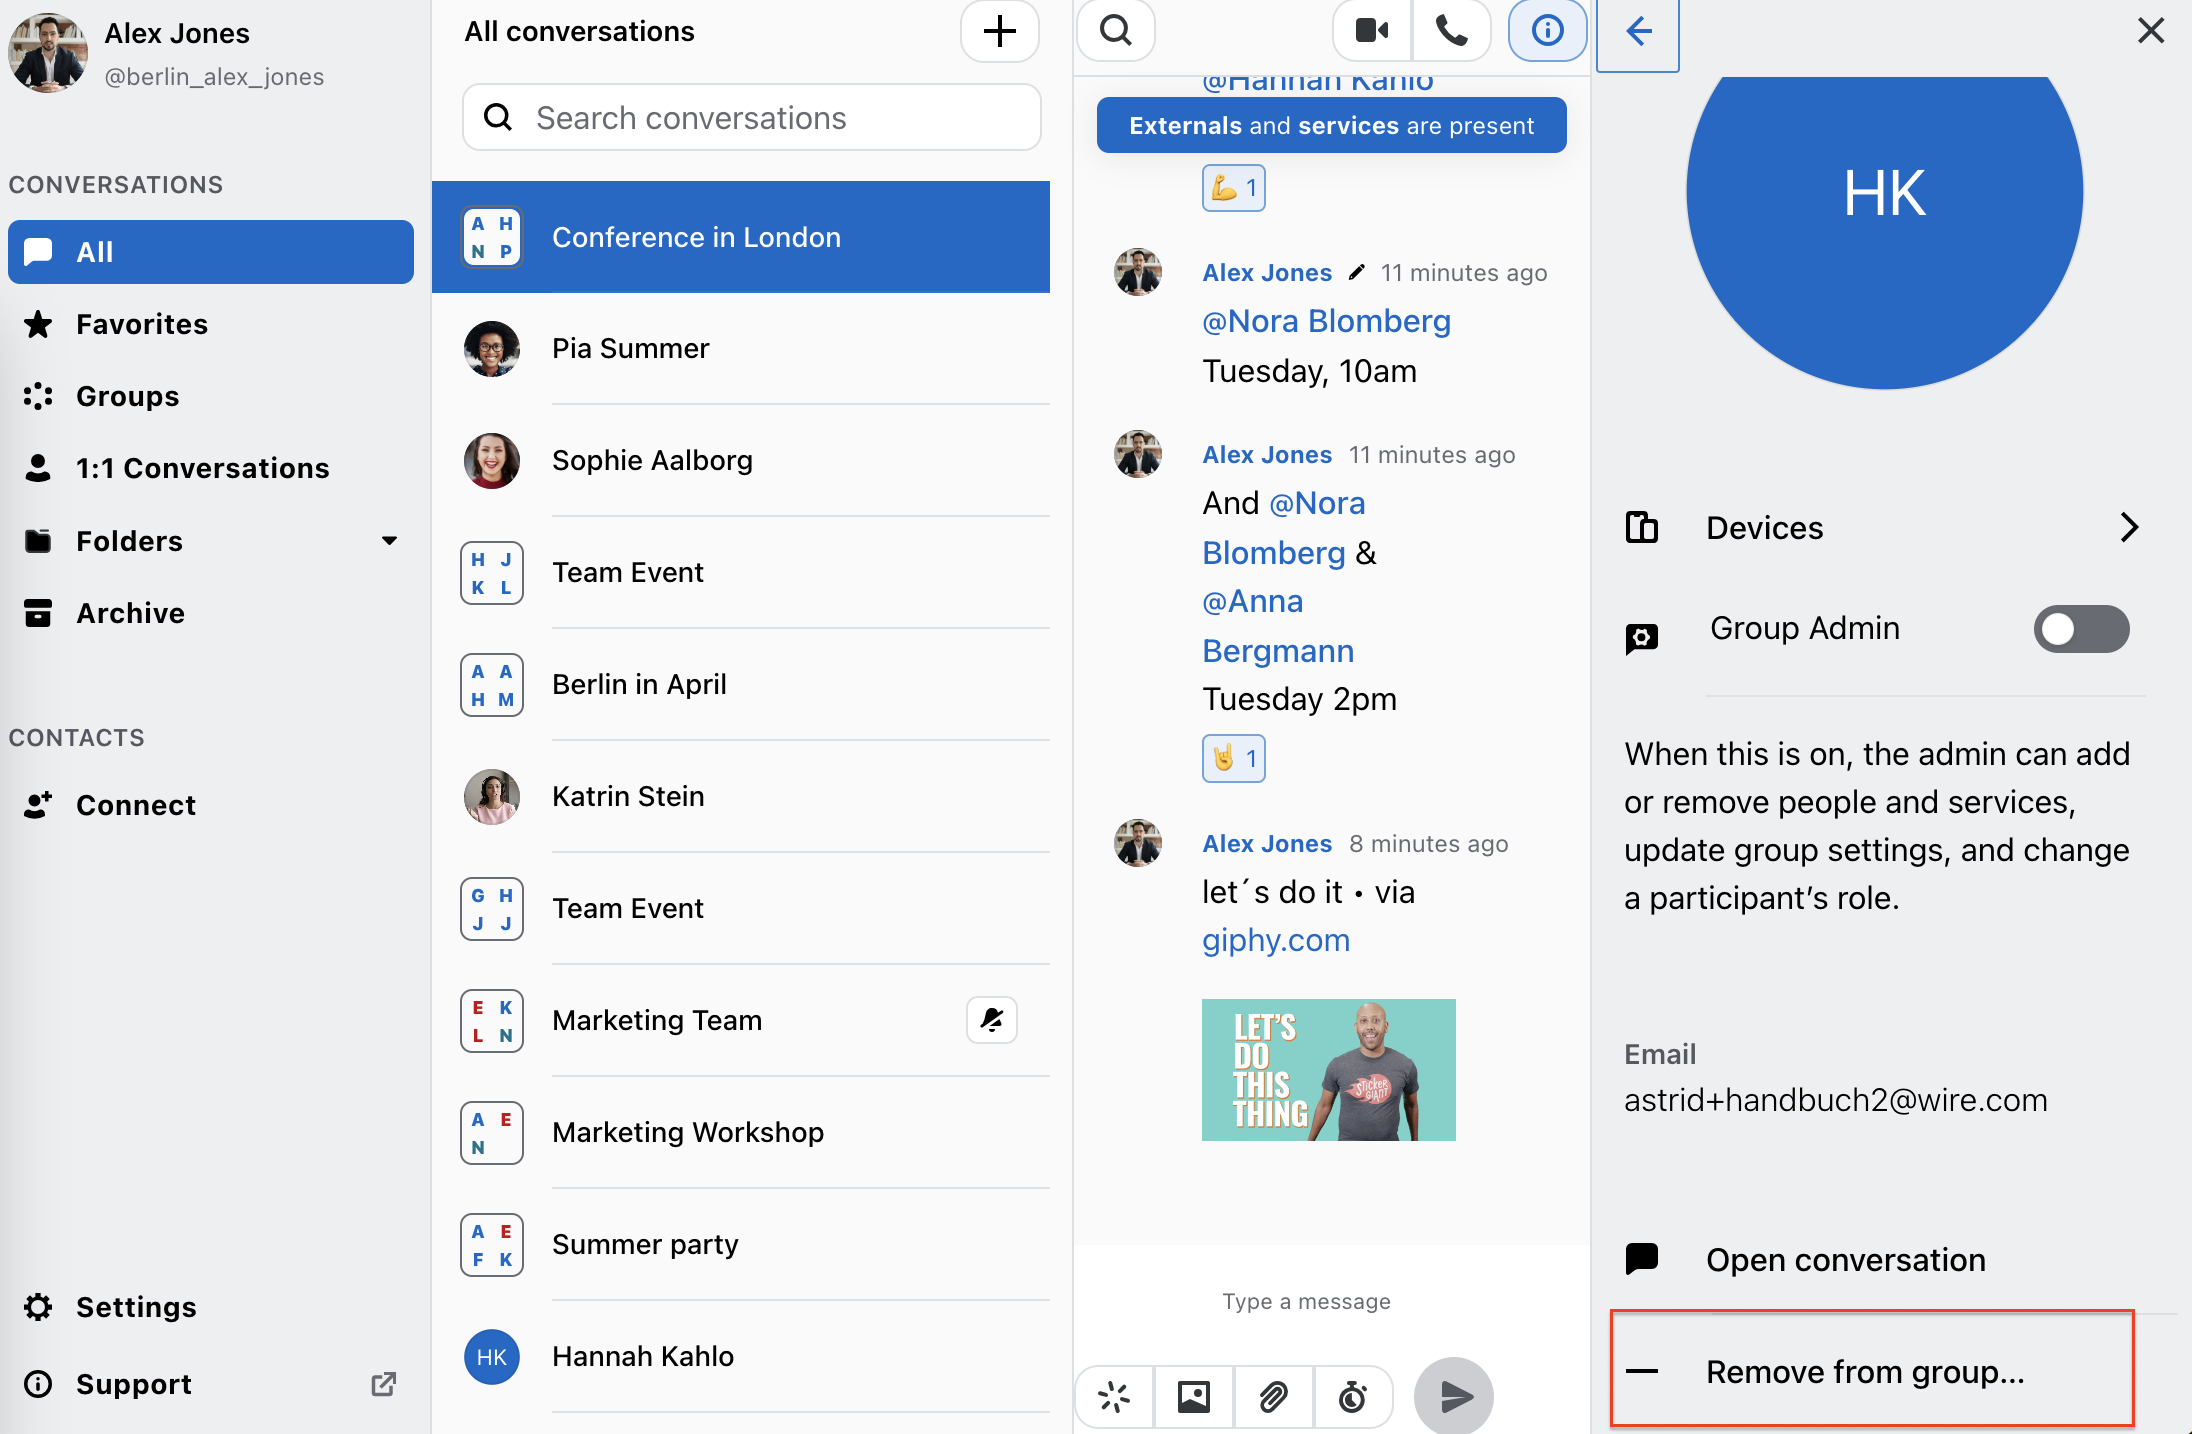Click the @Nora Blomberg mention above Tuesday, 10am
The width and height of the screenshot is (2192, 1434).
click(x=1326, y=321)
